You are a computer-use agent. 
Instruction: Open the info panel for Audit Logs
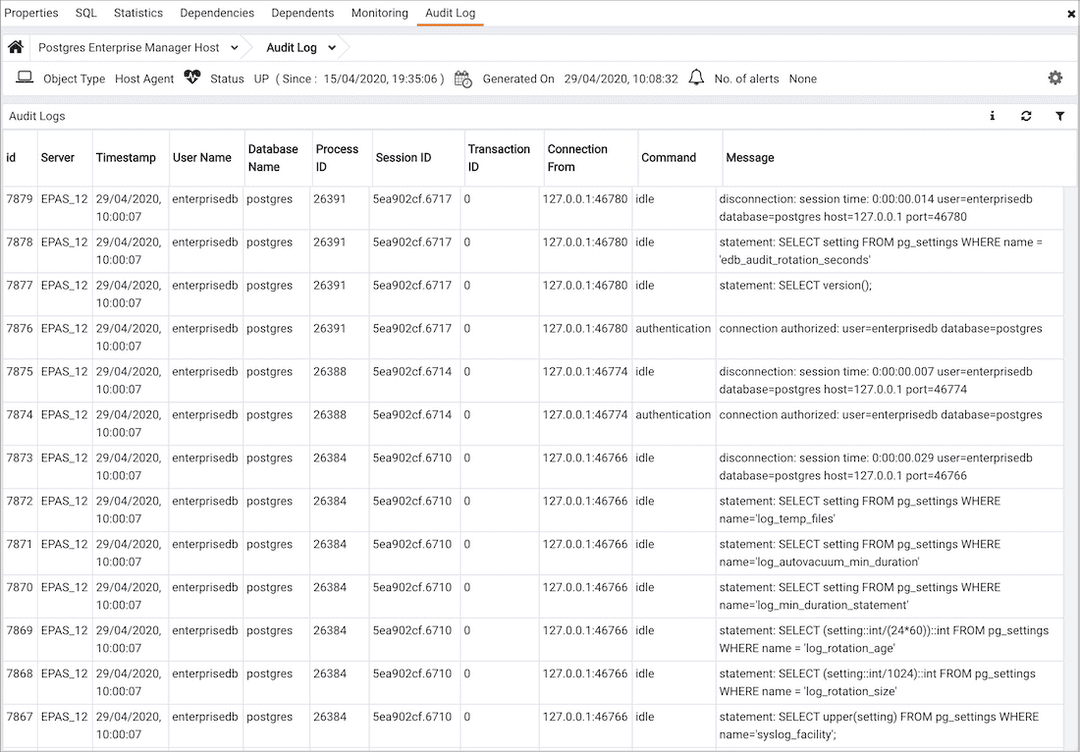992,116
